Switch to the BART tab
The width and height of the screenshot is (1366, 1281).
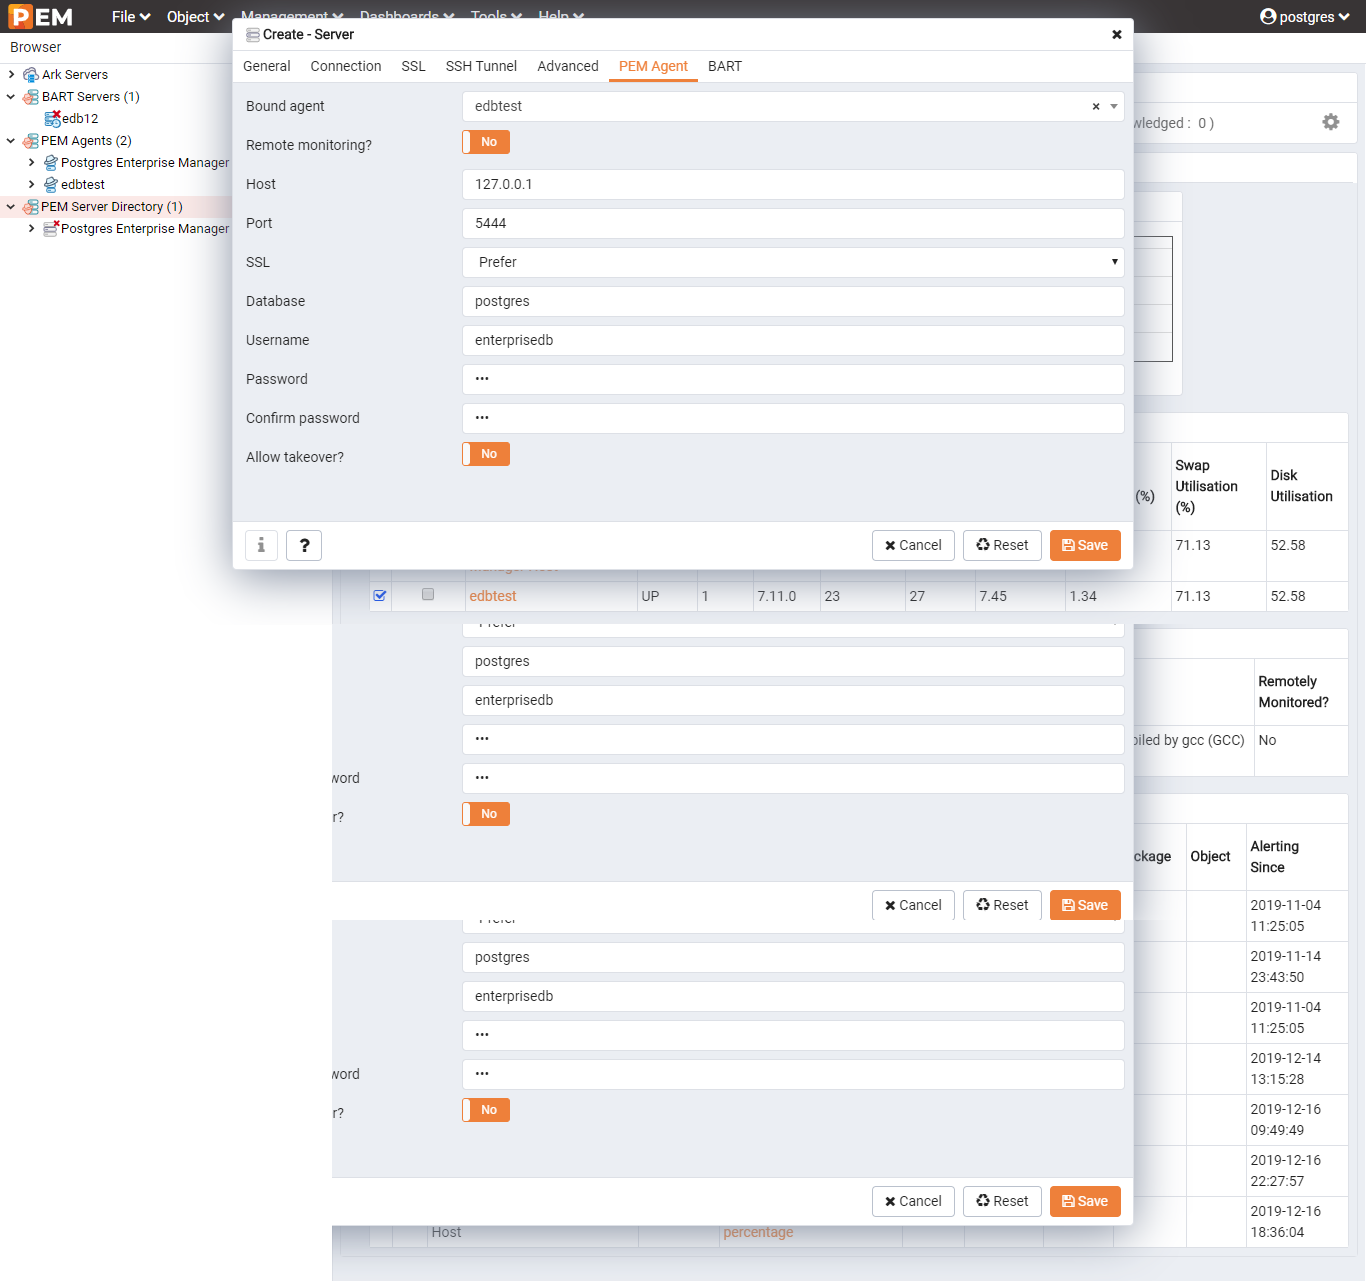click(725, 66)
